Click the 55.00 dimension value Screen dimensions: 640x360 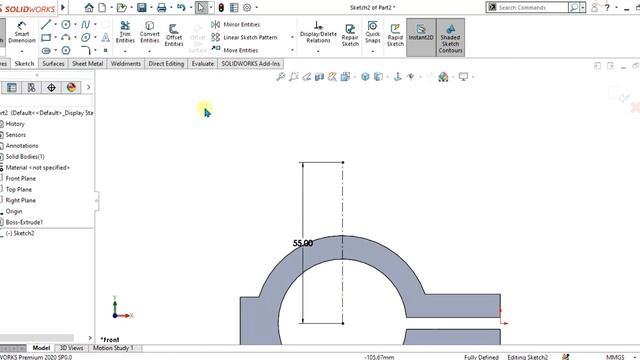(x=303, y=243)
